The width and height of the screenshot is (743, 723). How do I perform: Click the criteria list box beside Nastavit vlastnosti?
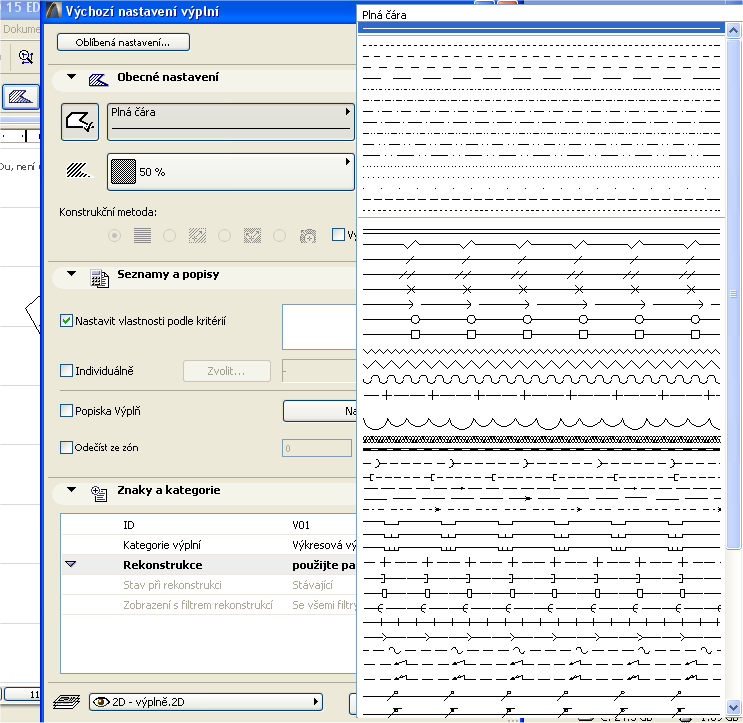click(319, 327)
